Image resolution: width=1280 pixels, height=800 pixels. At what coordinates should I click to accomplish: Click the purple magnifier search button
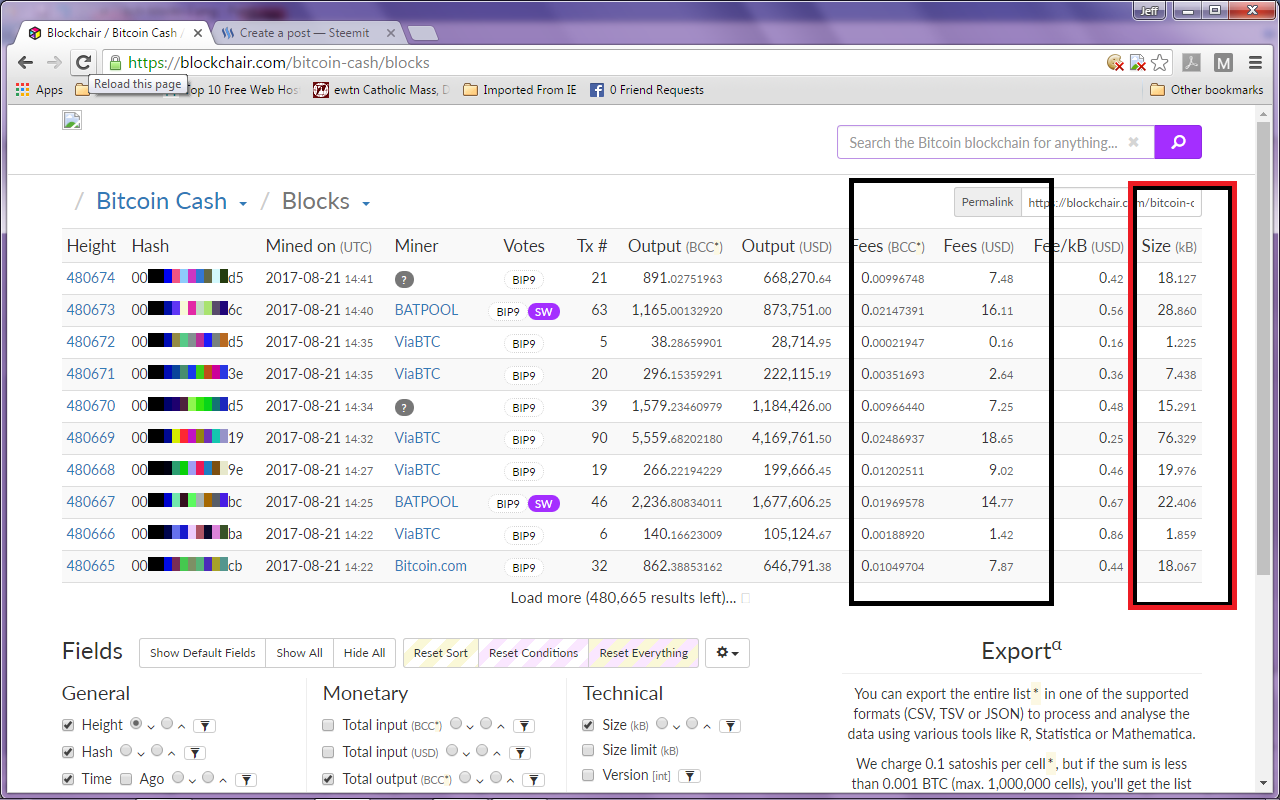coord(1178,142)
